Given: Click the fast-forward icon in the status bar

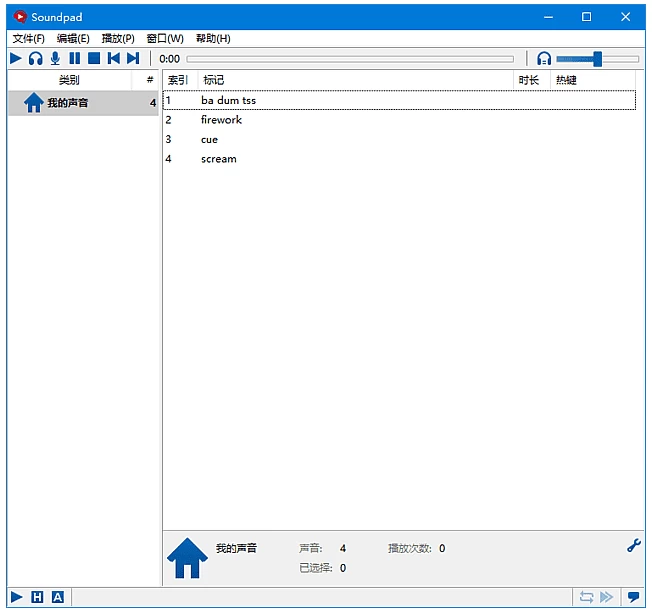Looking at the screenshot, I should point(606,597).
